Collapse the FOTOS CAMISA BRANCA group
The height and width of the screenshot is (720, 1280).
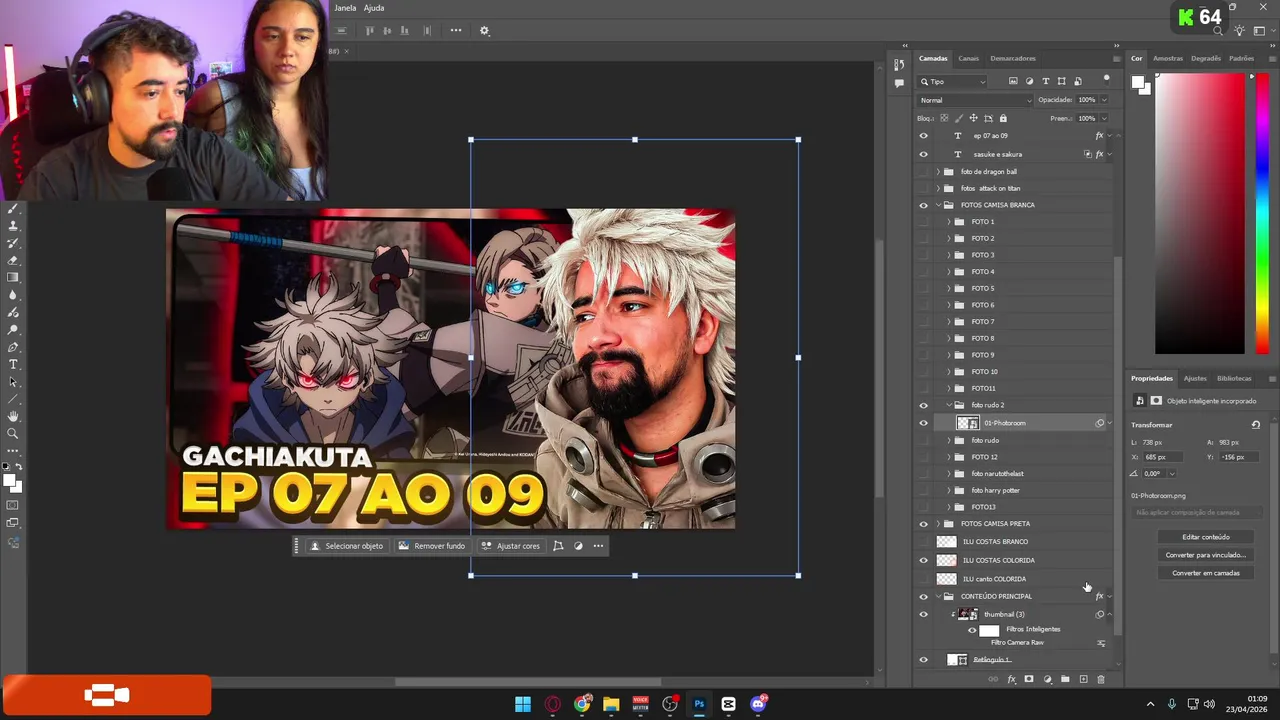(938, 205)
